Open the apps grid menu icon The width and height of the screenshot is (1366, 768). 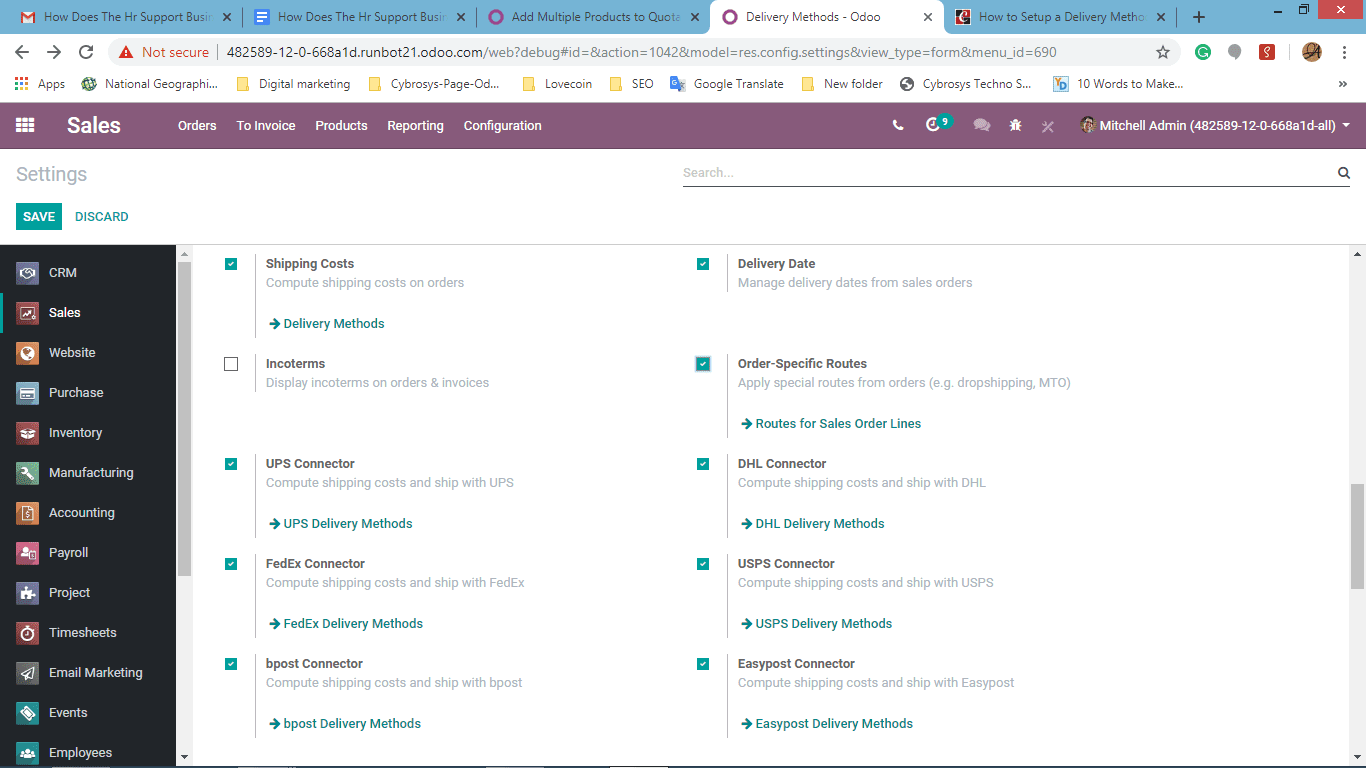point(25,125)
